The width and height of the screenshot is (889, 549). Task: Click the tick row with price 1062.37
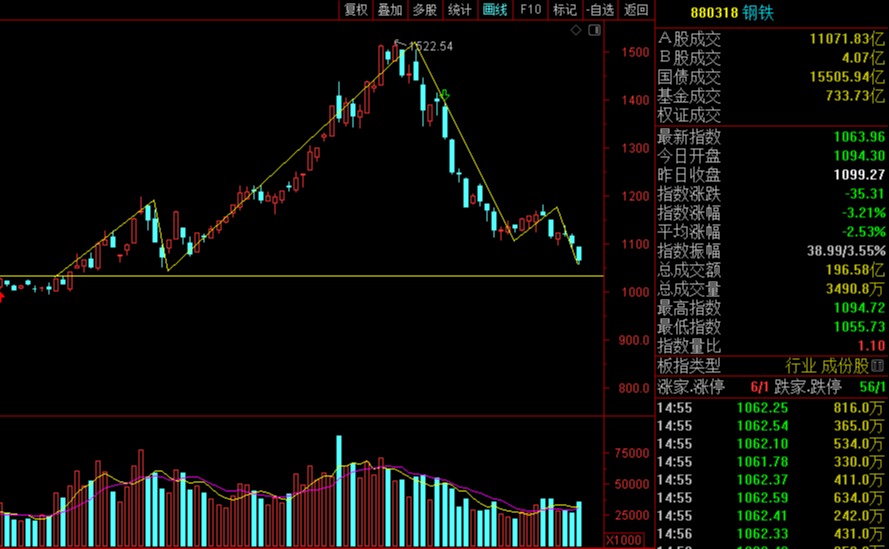tap(771, 480)
